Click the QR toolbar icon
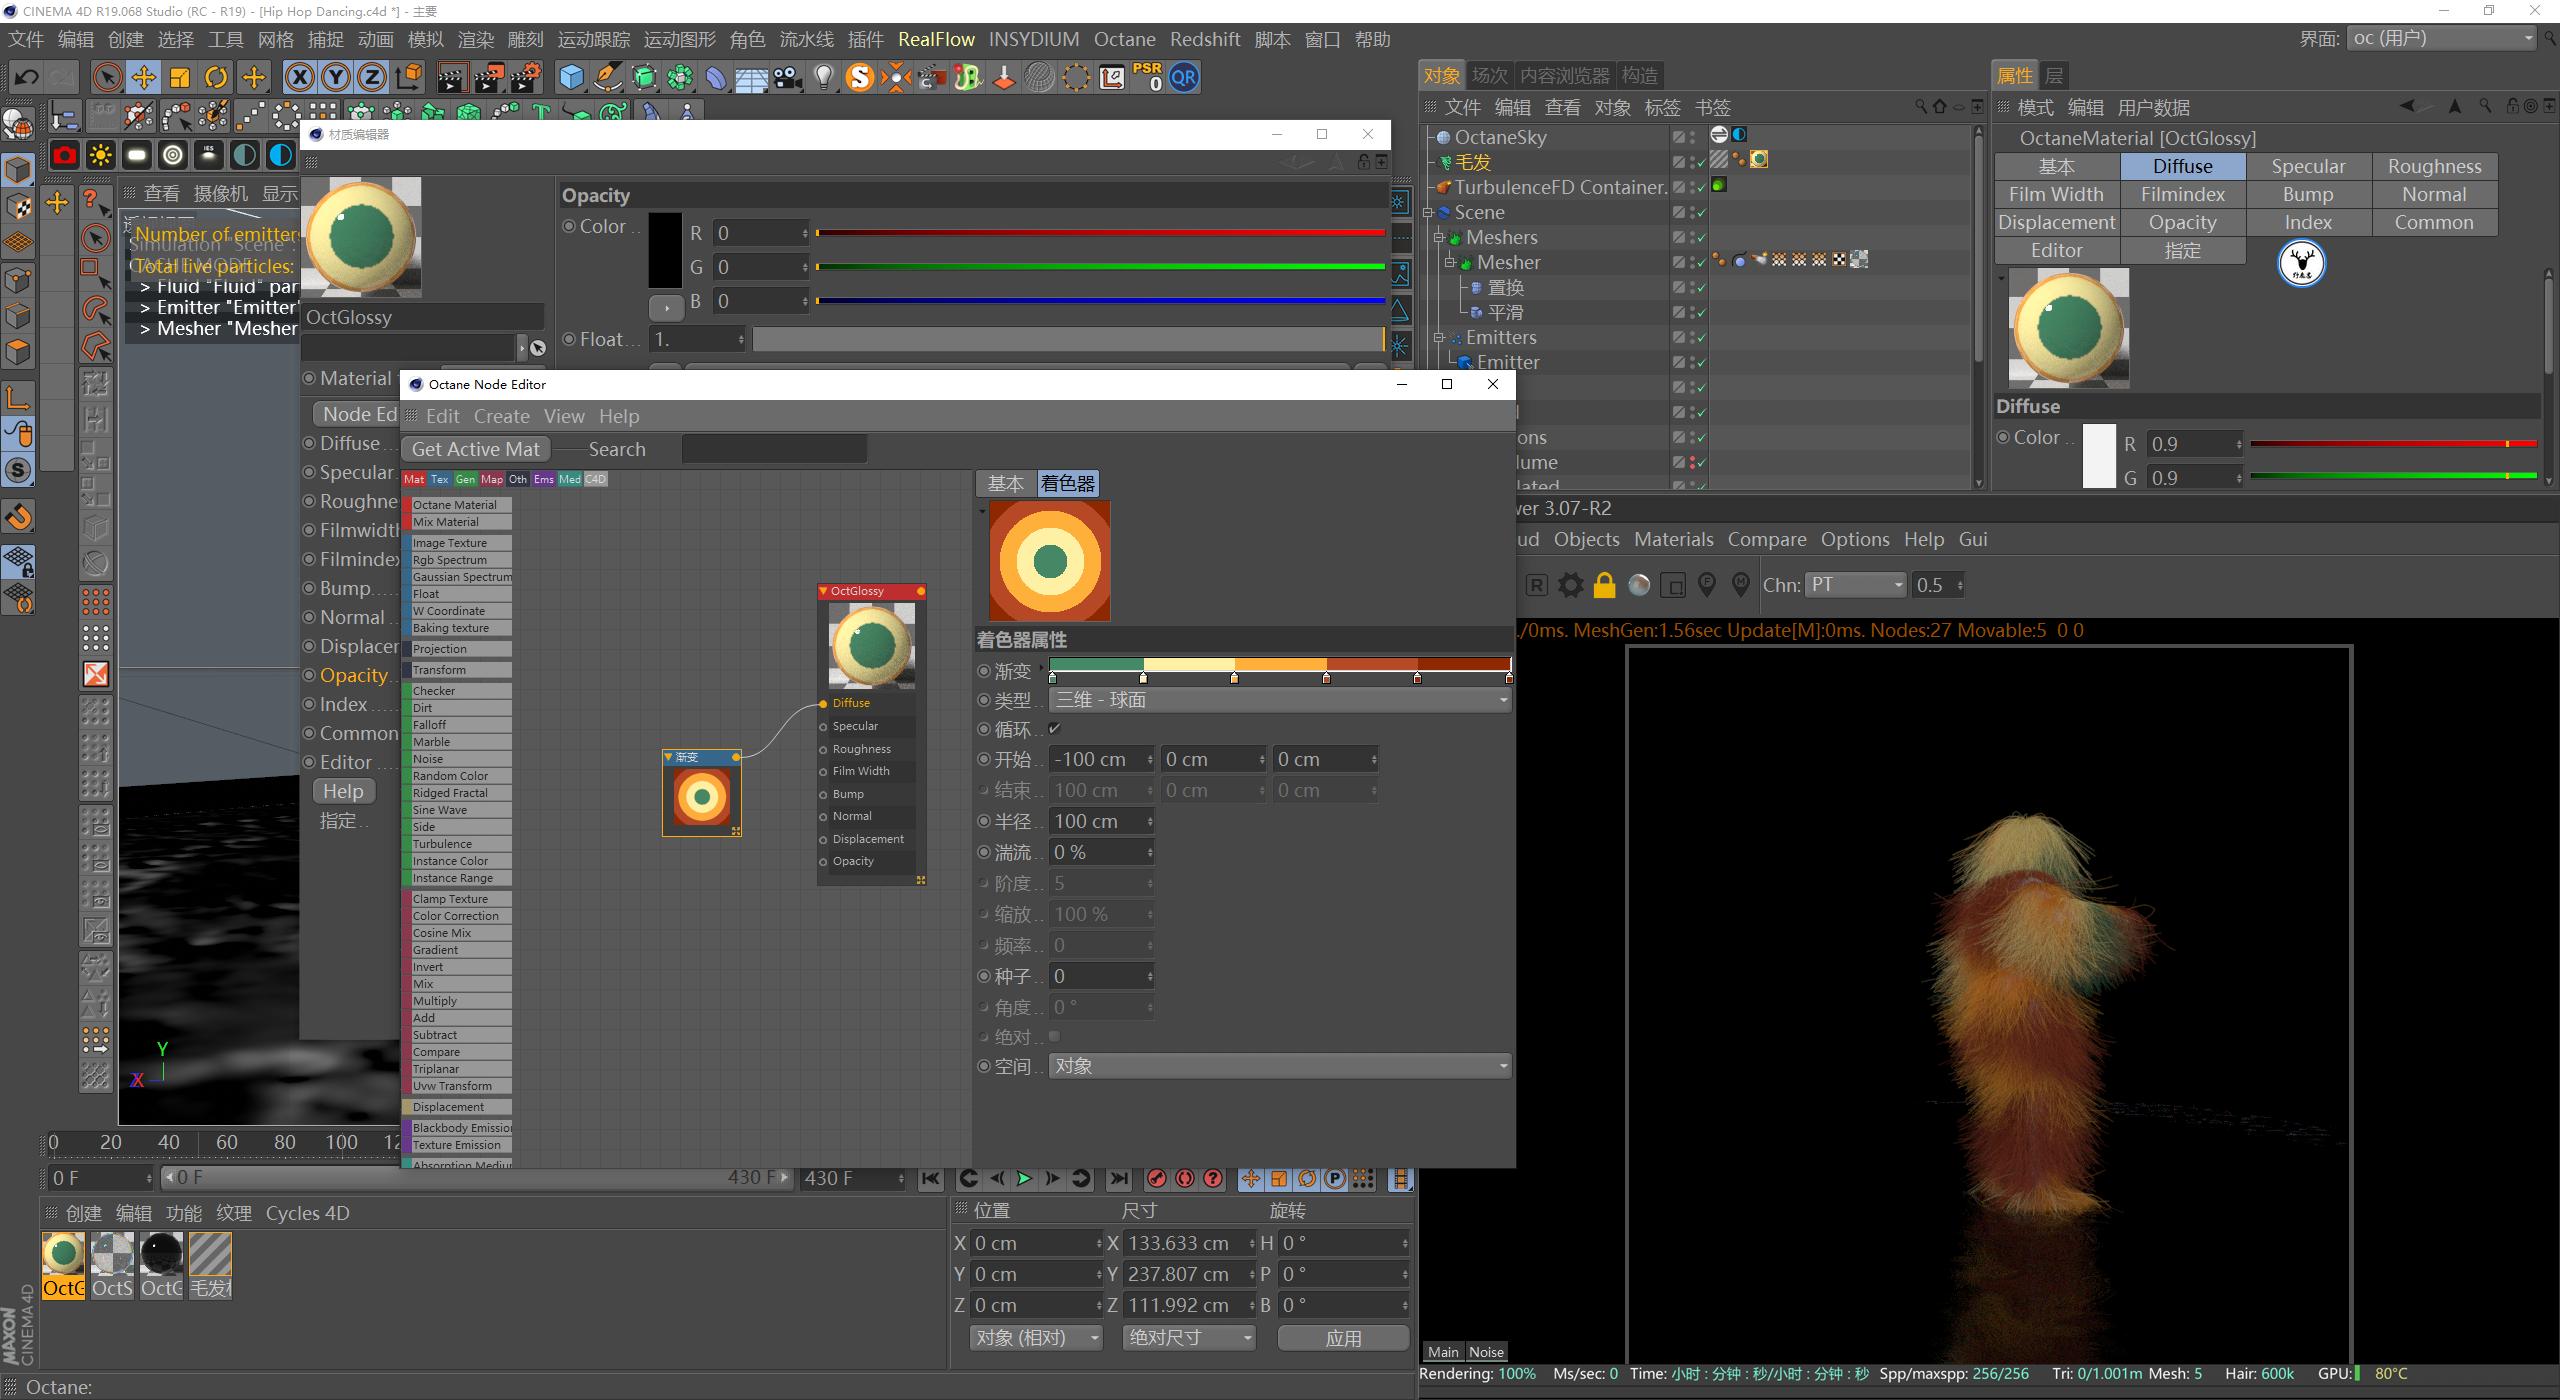 pyautogui.click(x=1183, y=77)
